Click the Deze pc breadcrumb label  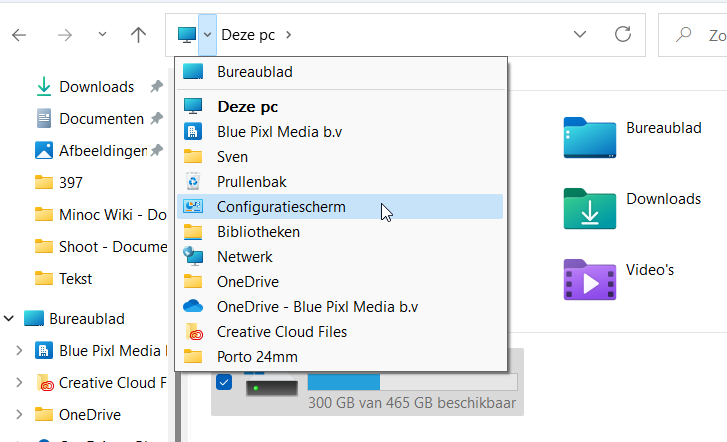click(x=248, y=35)
